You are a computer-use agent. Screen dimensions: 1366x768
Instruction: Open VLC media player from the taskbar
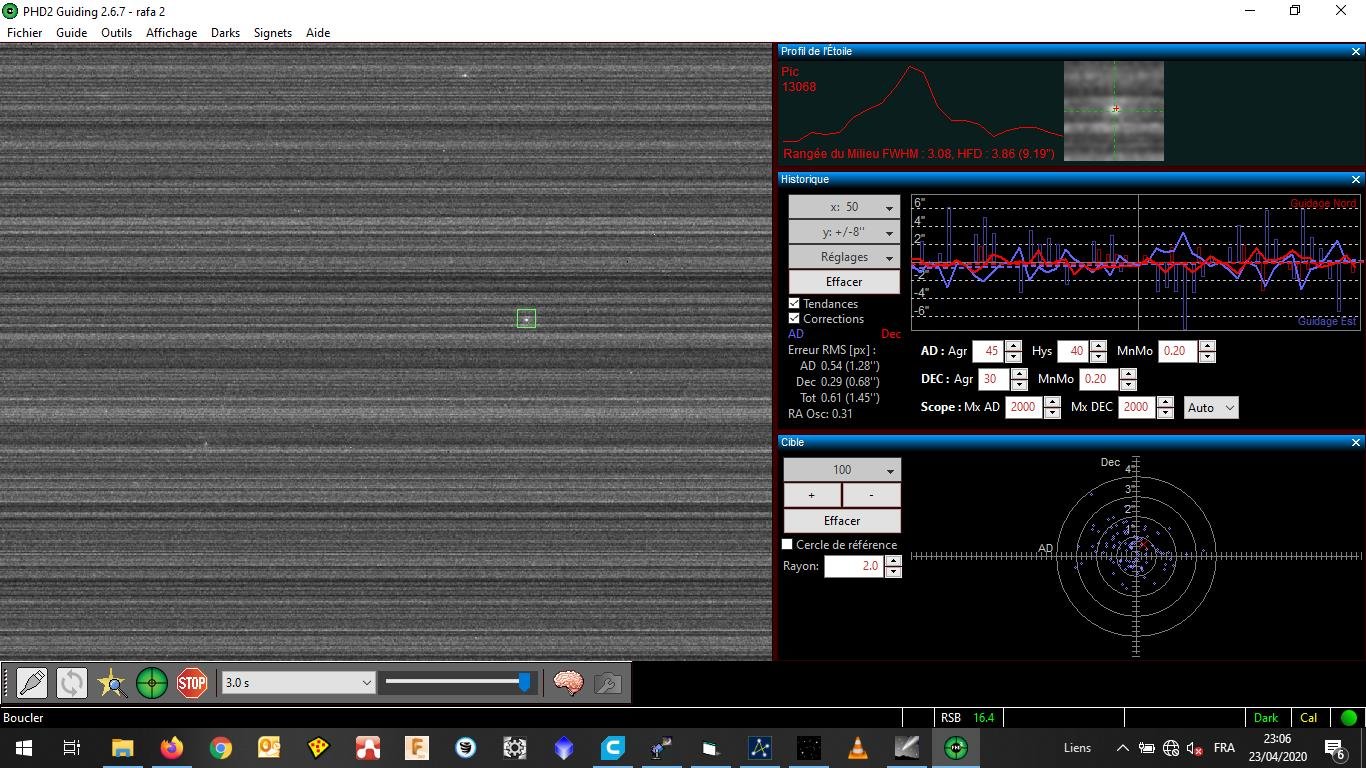[857, 747]
